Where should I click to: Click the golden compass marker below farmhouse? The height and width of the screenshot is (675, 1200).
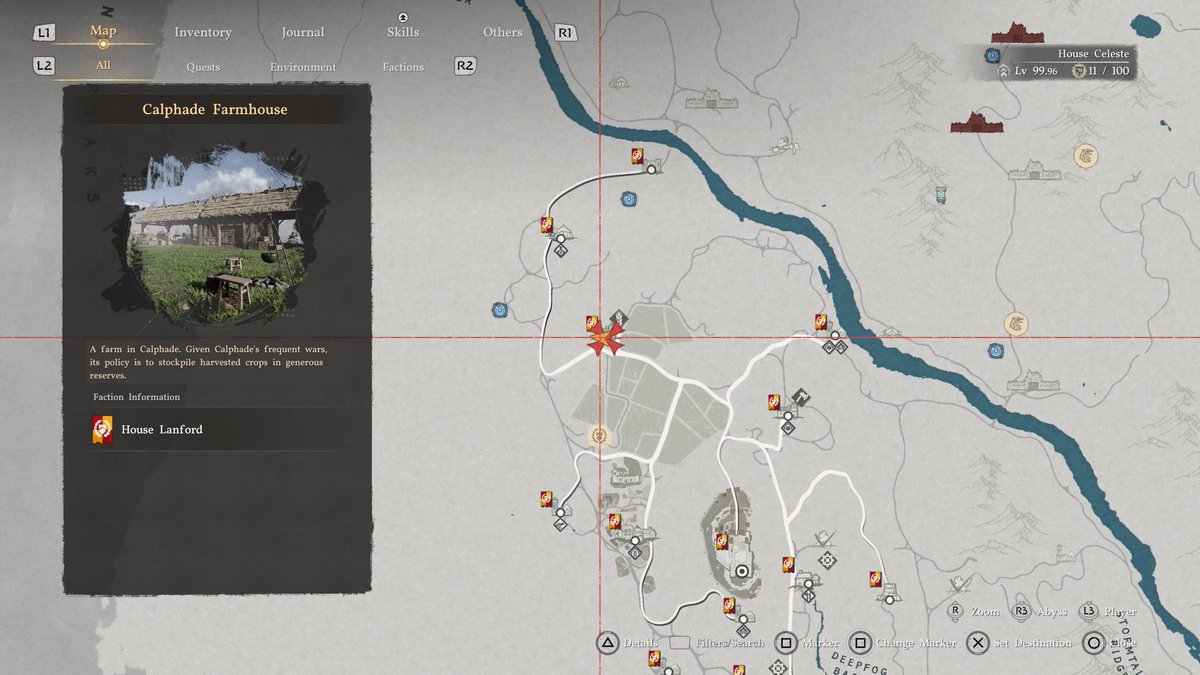600,435
